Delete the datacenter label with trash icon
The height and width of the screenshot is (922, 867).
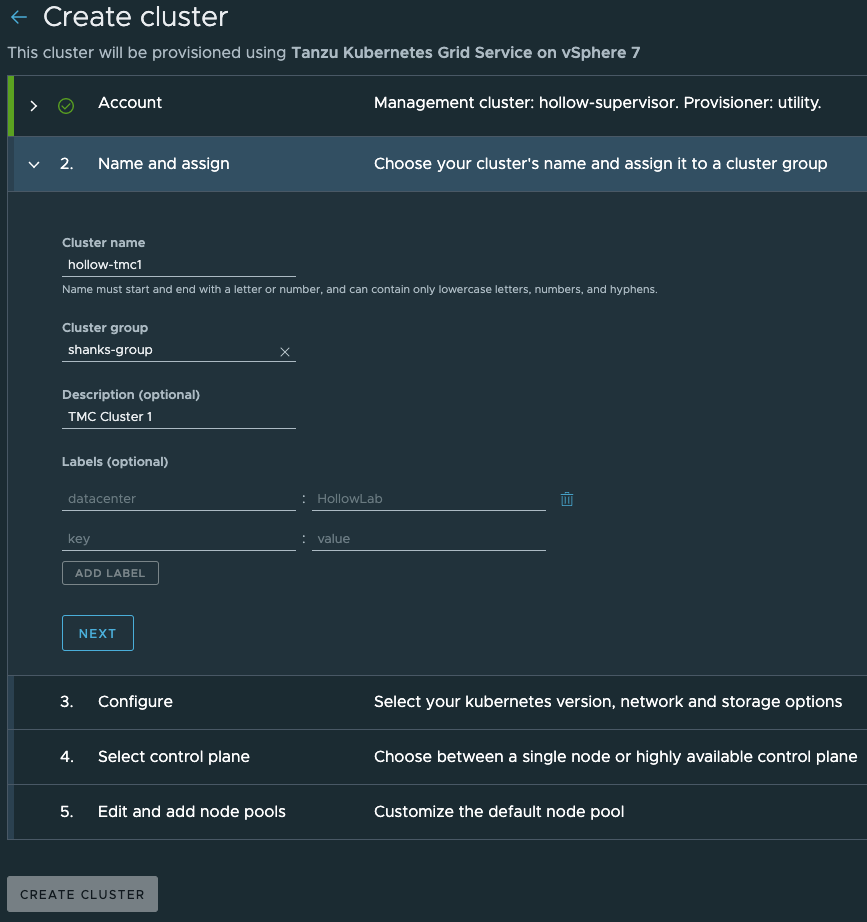pos(567,499)
